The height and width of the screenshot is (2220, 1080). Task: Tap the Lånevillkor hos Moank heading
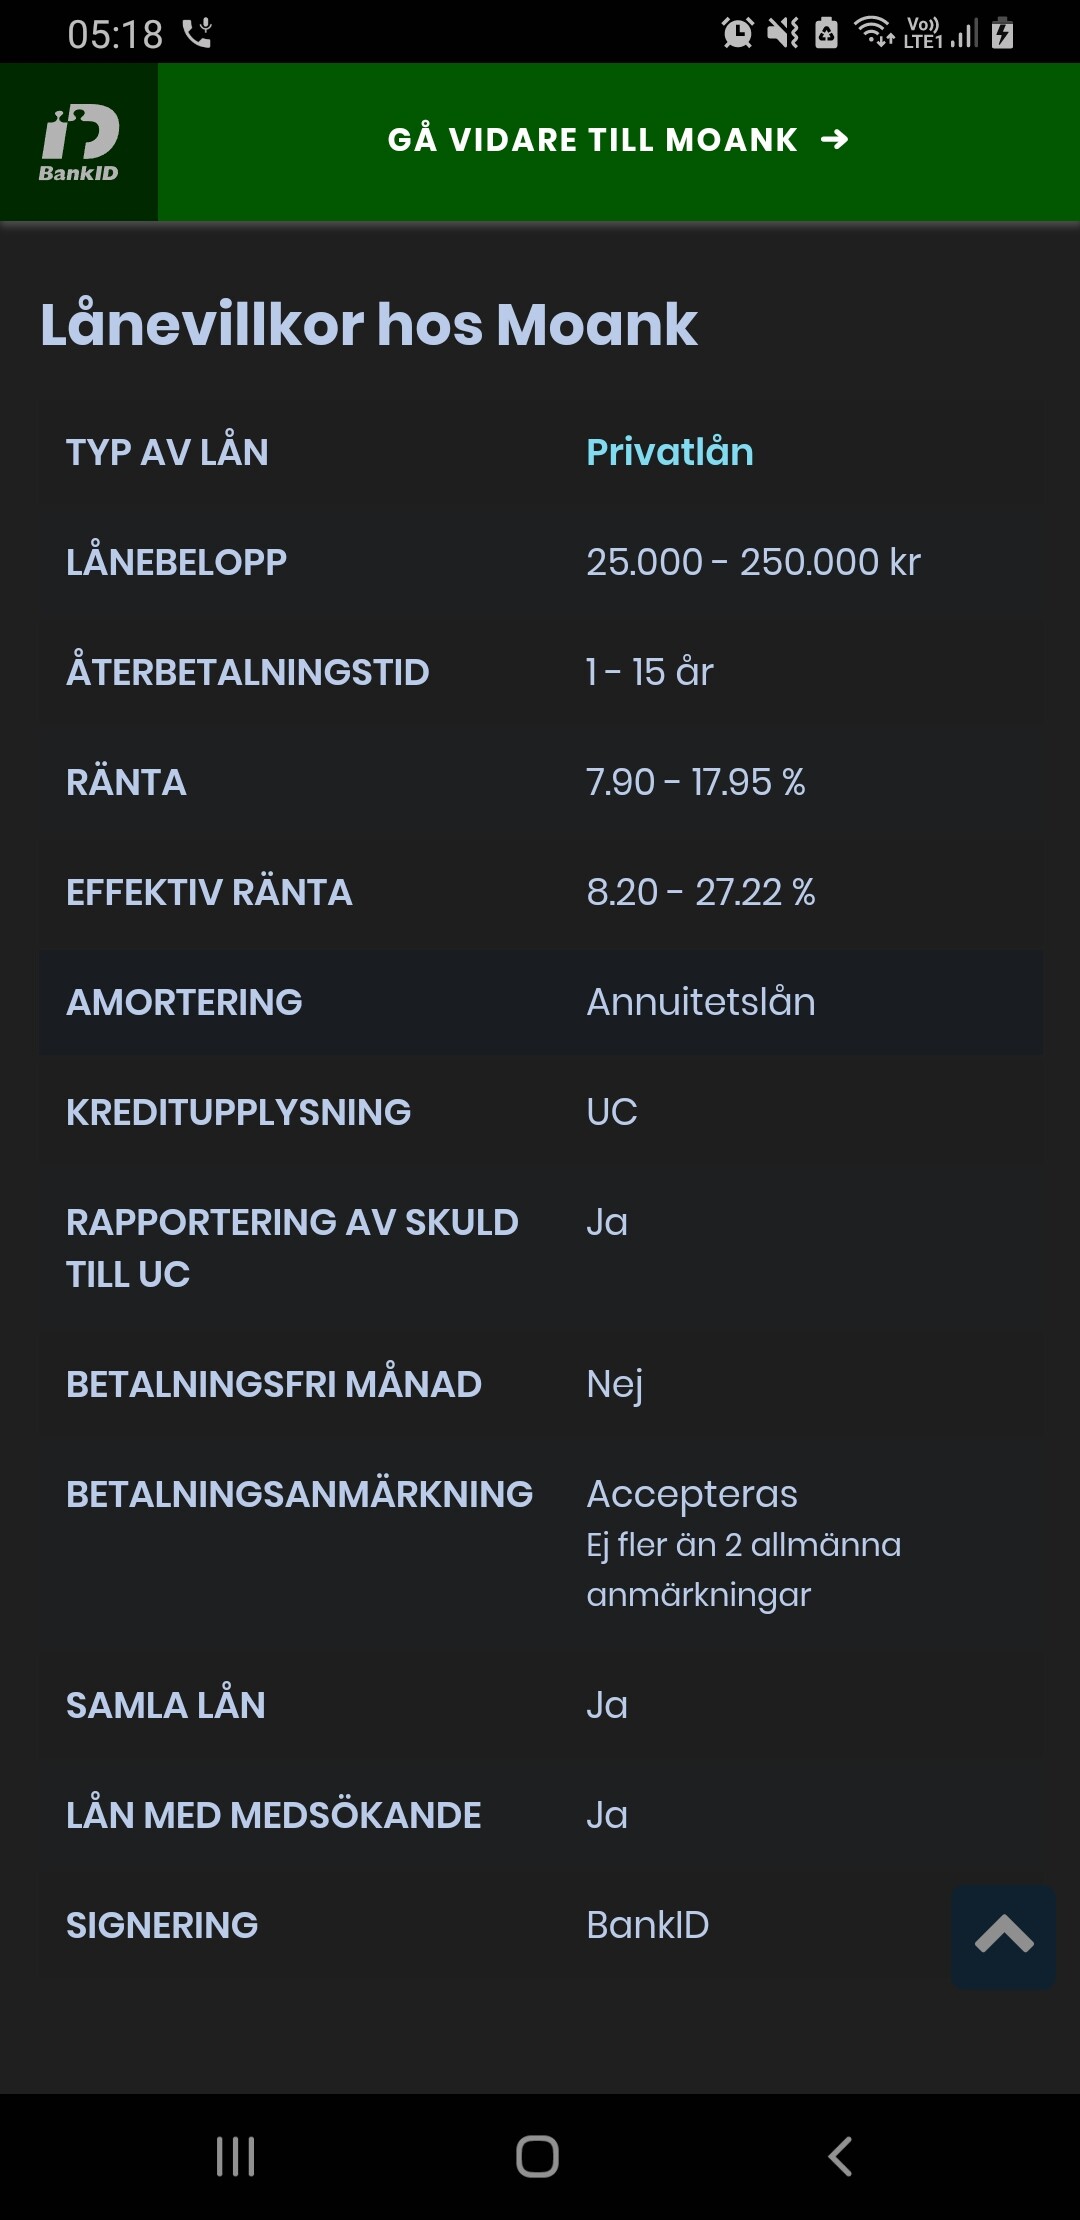368,324
